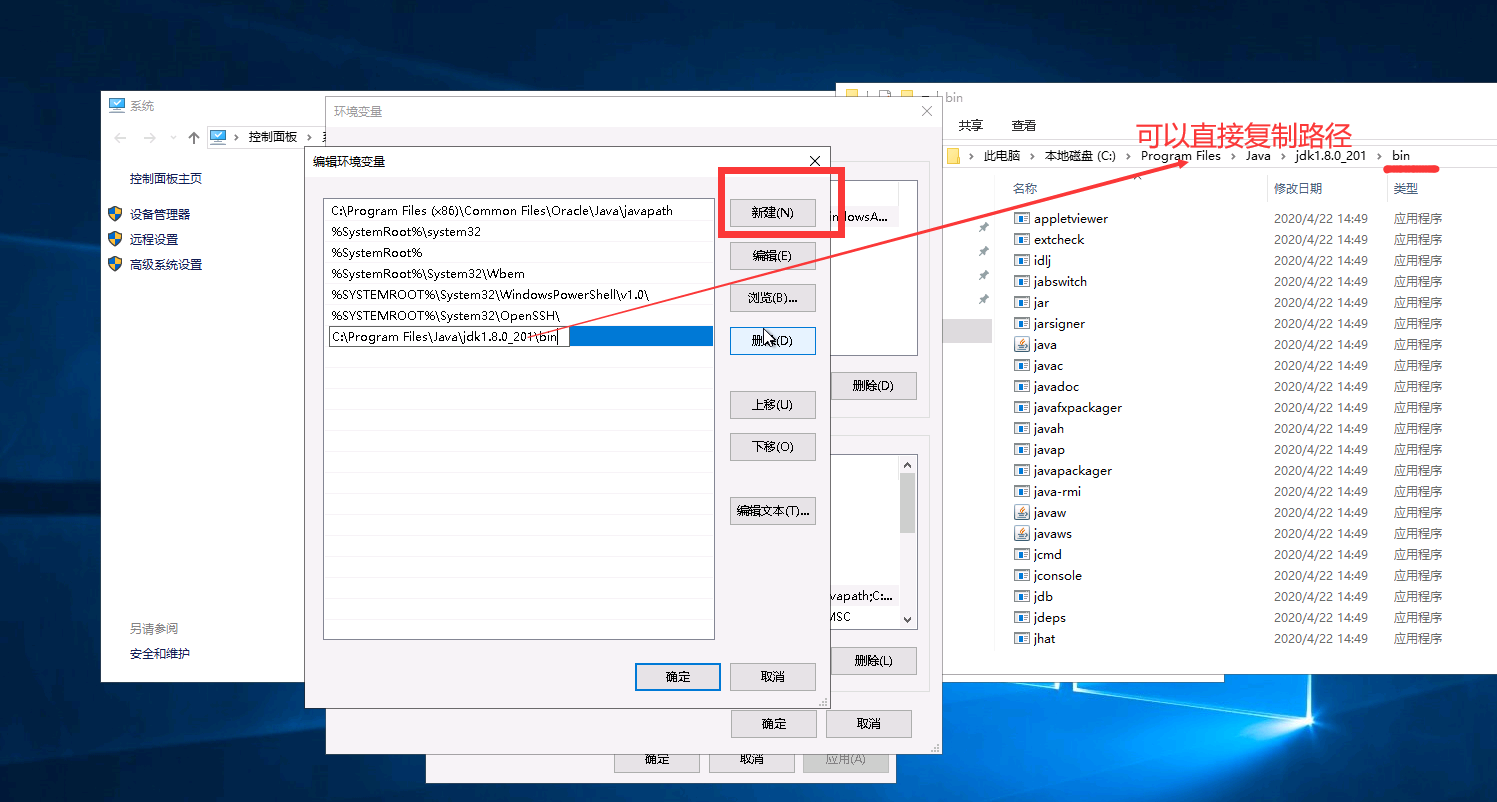Click the 浏览(B)... button

click(772, 298)
